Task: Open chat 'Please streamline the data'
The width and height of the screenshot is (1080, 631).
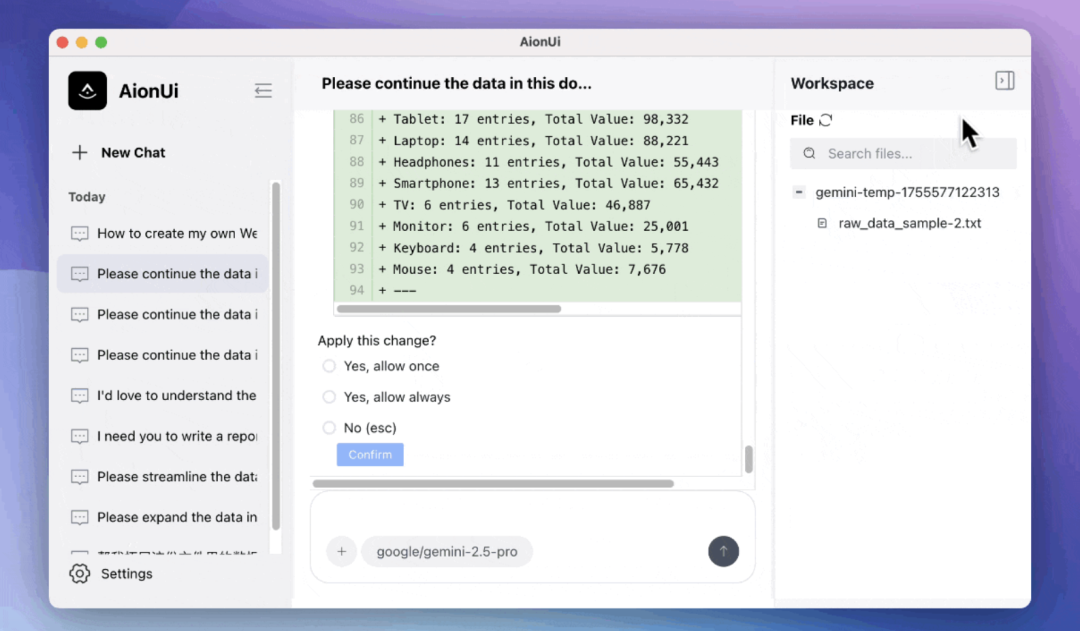Action: tap(163, 477)
